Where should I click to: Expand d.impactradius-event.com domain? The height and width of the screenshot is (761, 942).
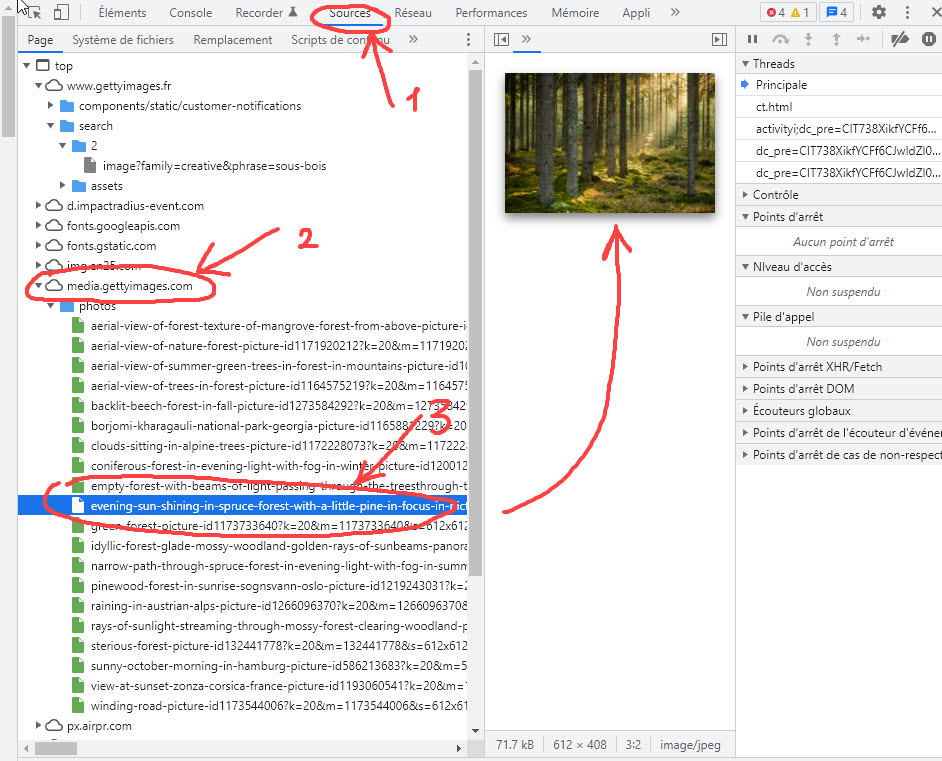pos(38,205)
